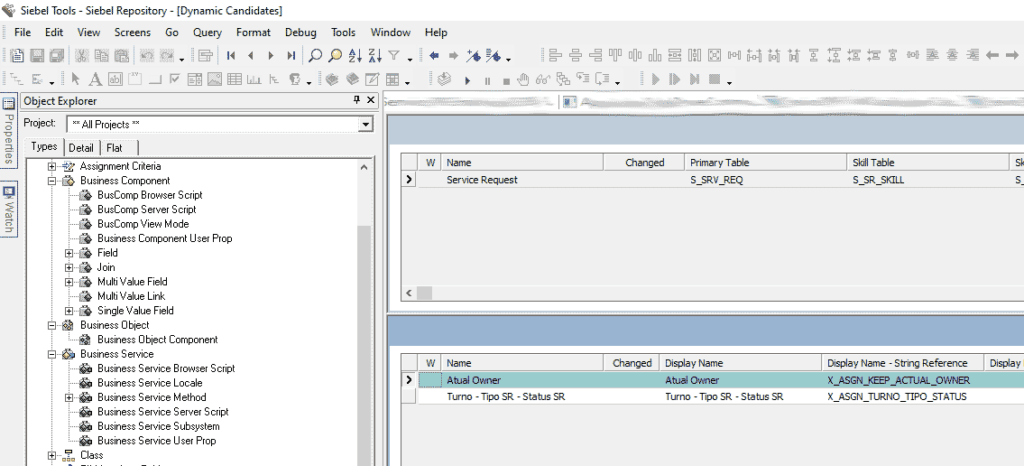1024x466 pixels.
Task: Open the Debug menu
Action: click(300, 32)
